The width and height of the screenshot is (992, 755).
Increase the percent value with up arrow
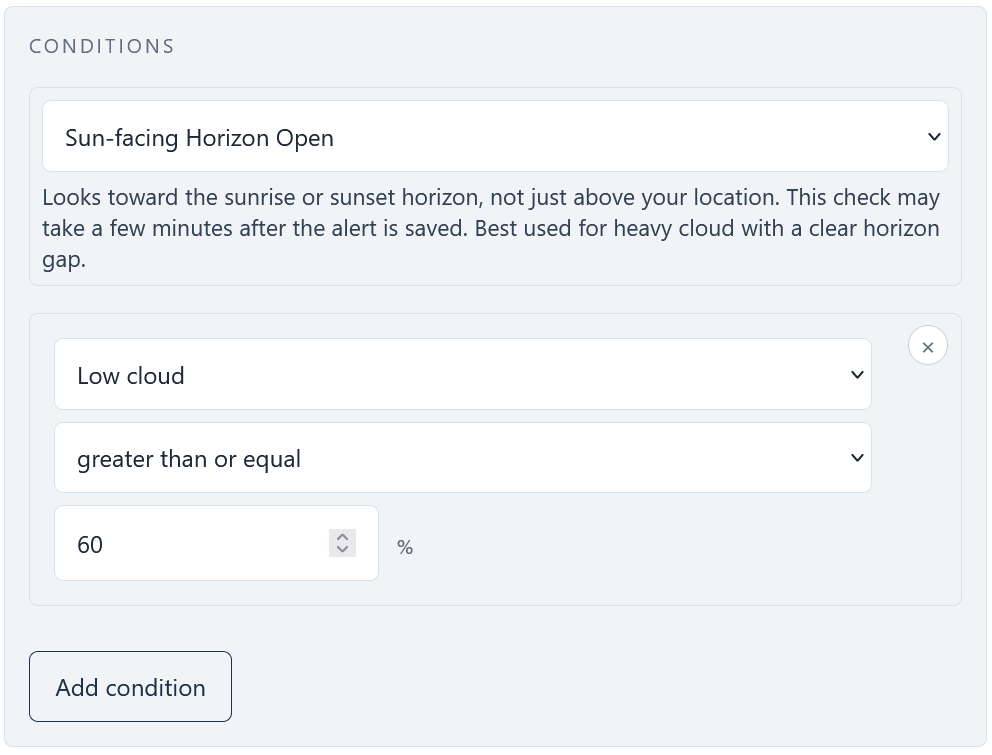click(x=342, y=537)
